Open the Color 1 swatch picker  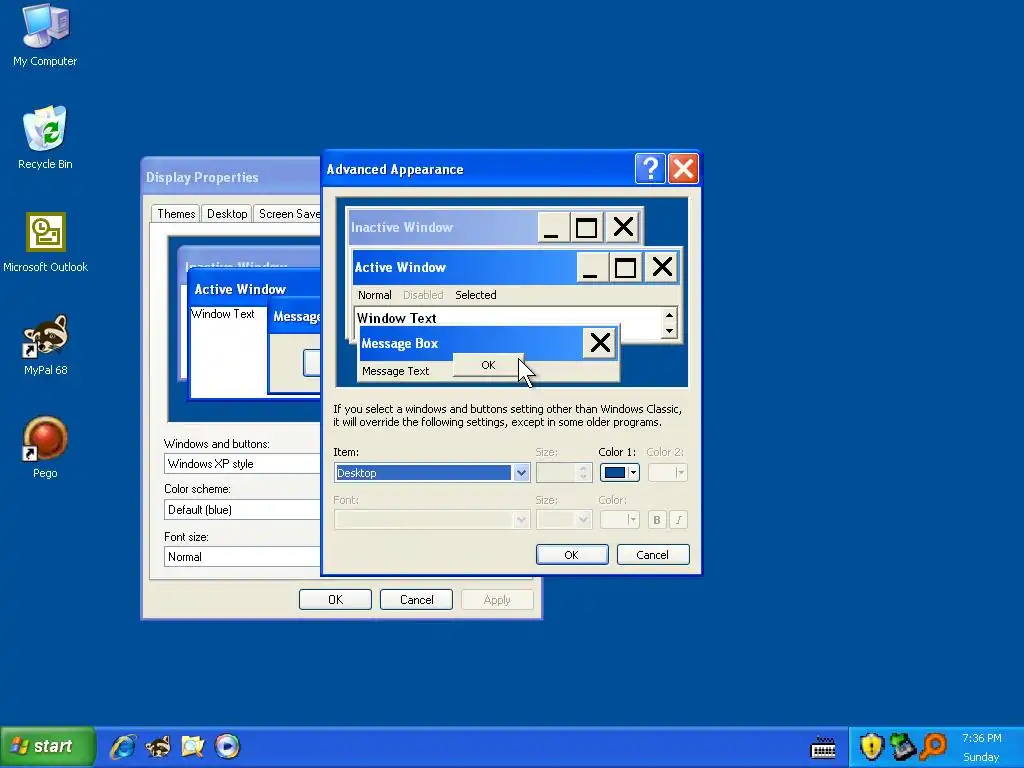(x=619, y=472)
